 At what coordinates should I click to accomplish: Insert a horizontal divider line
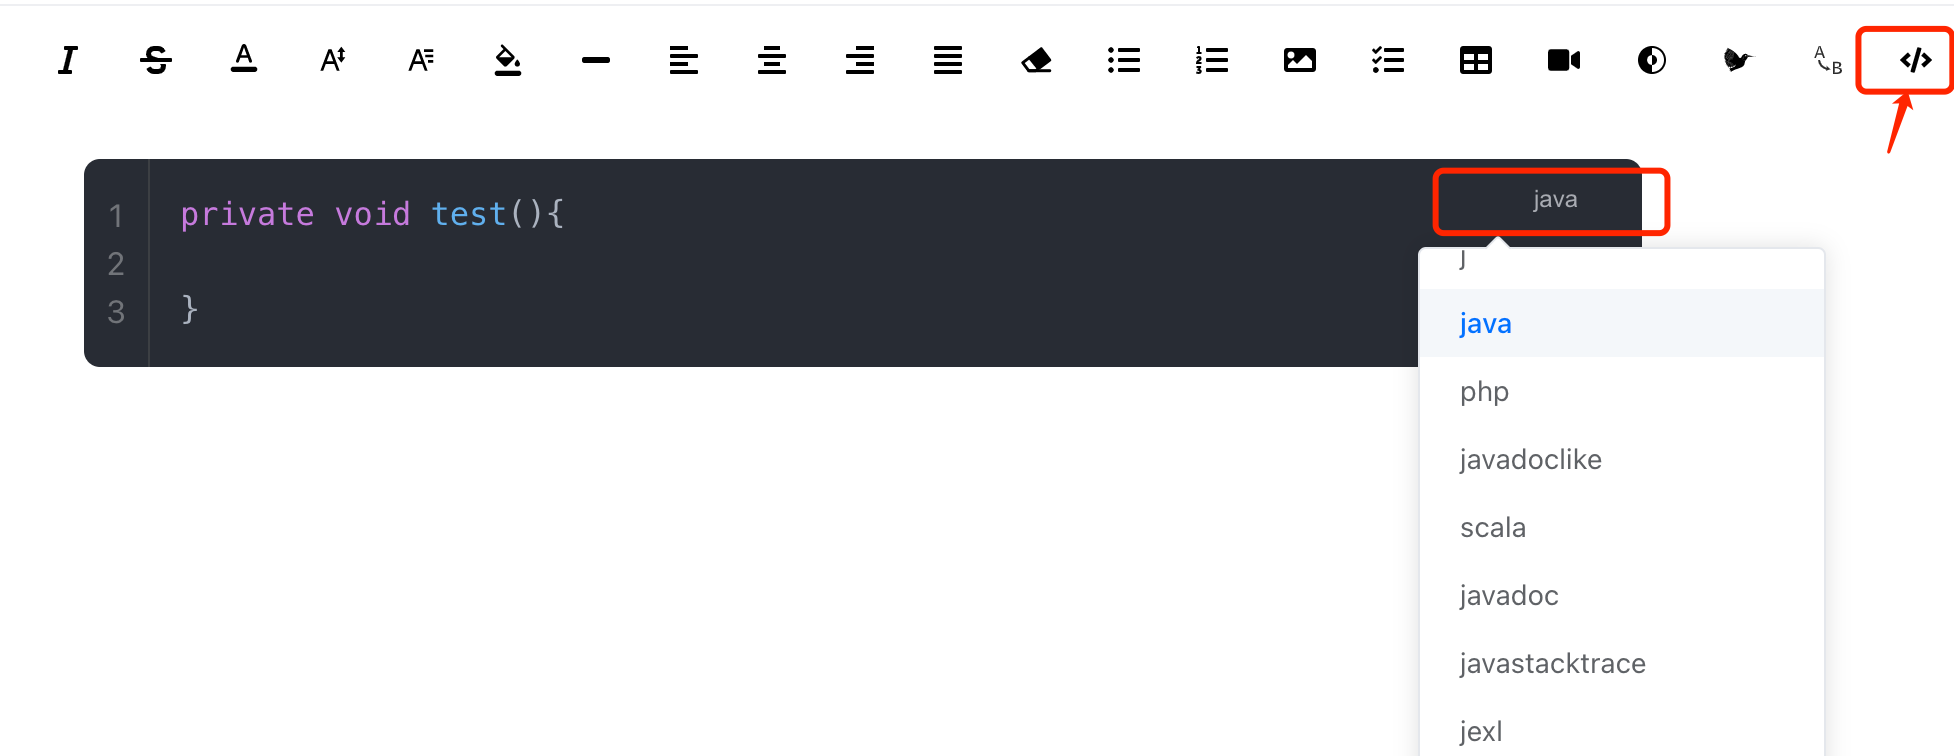(x=596, y=61)
